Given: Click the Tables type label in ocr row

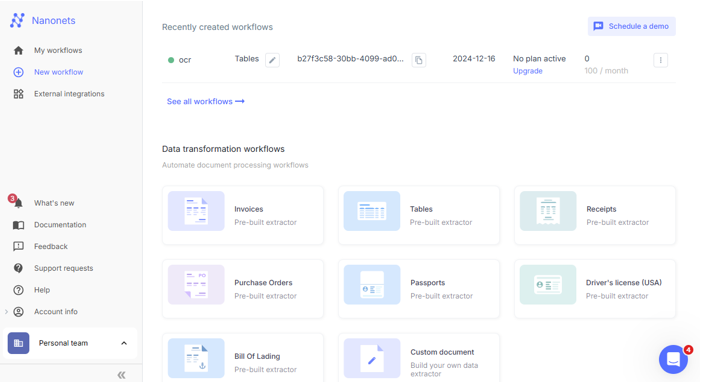Looking at the screenshot, I should [247, 59].
